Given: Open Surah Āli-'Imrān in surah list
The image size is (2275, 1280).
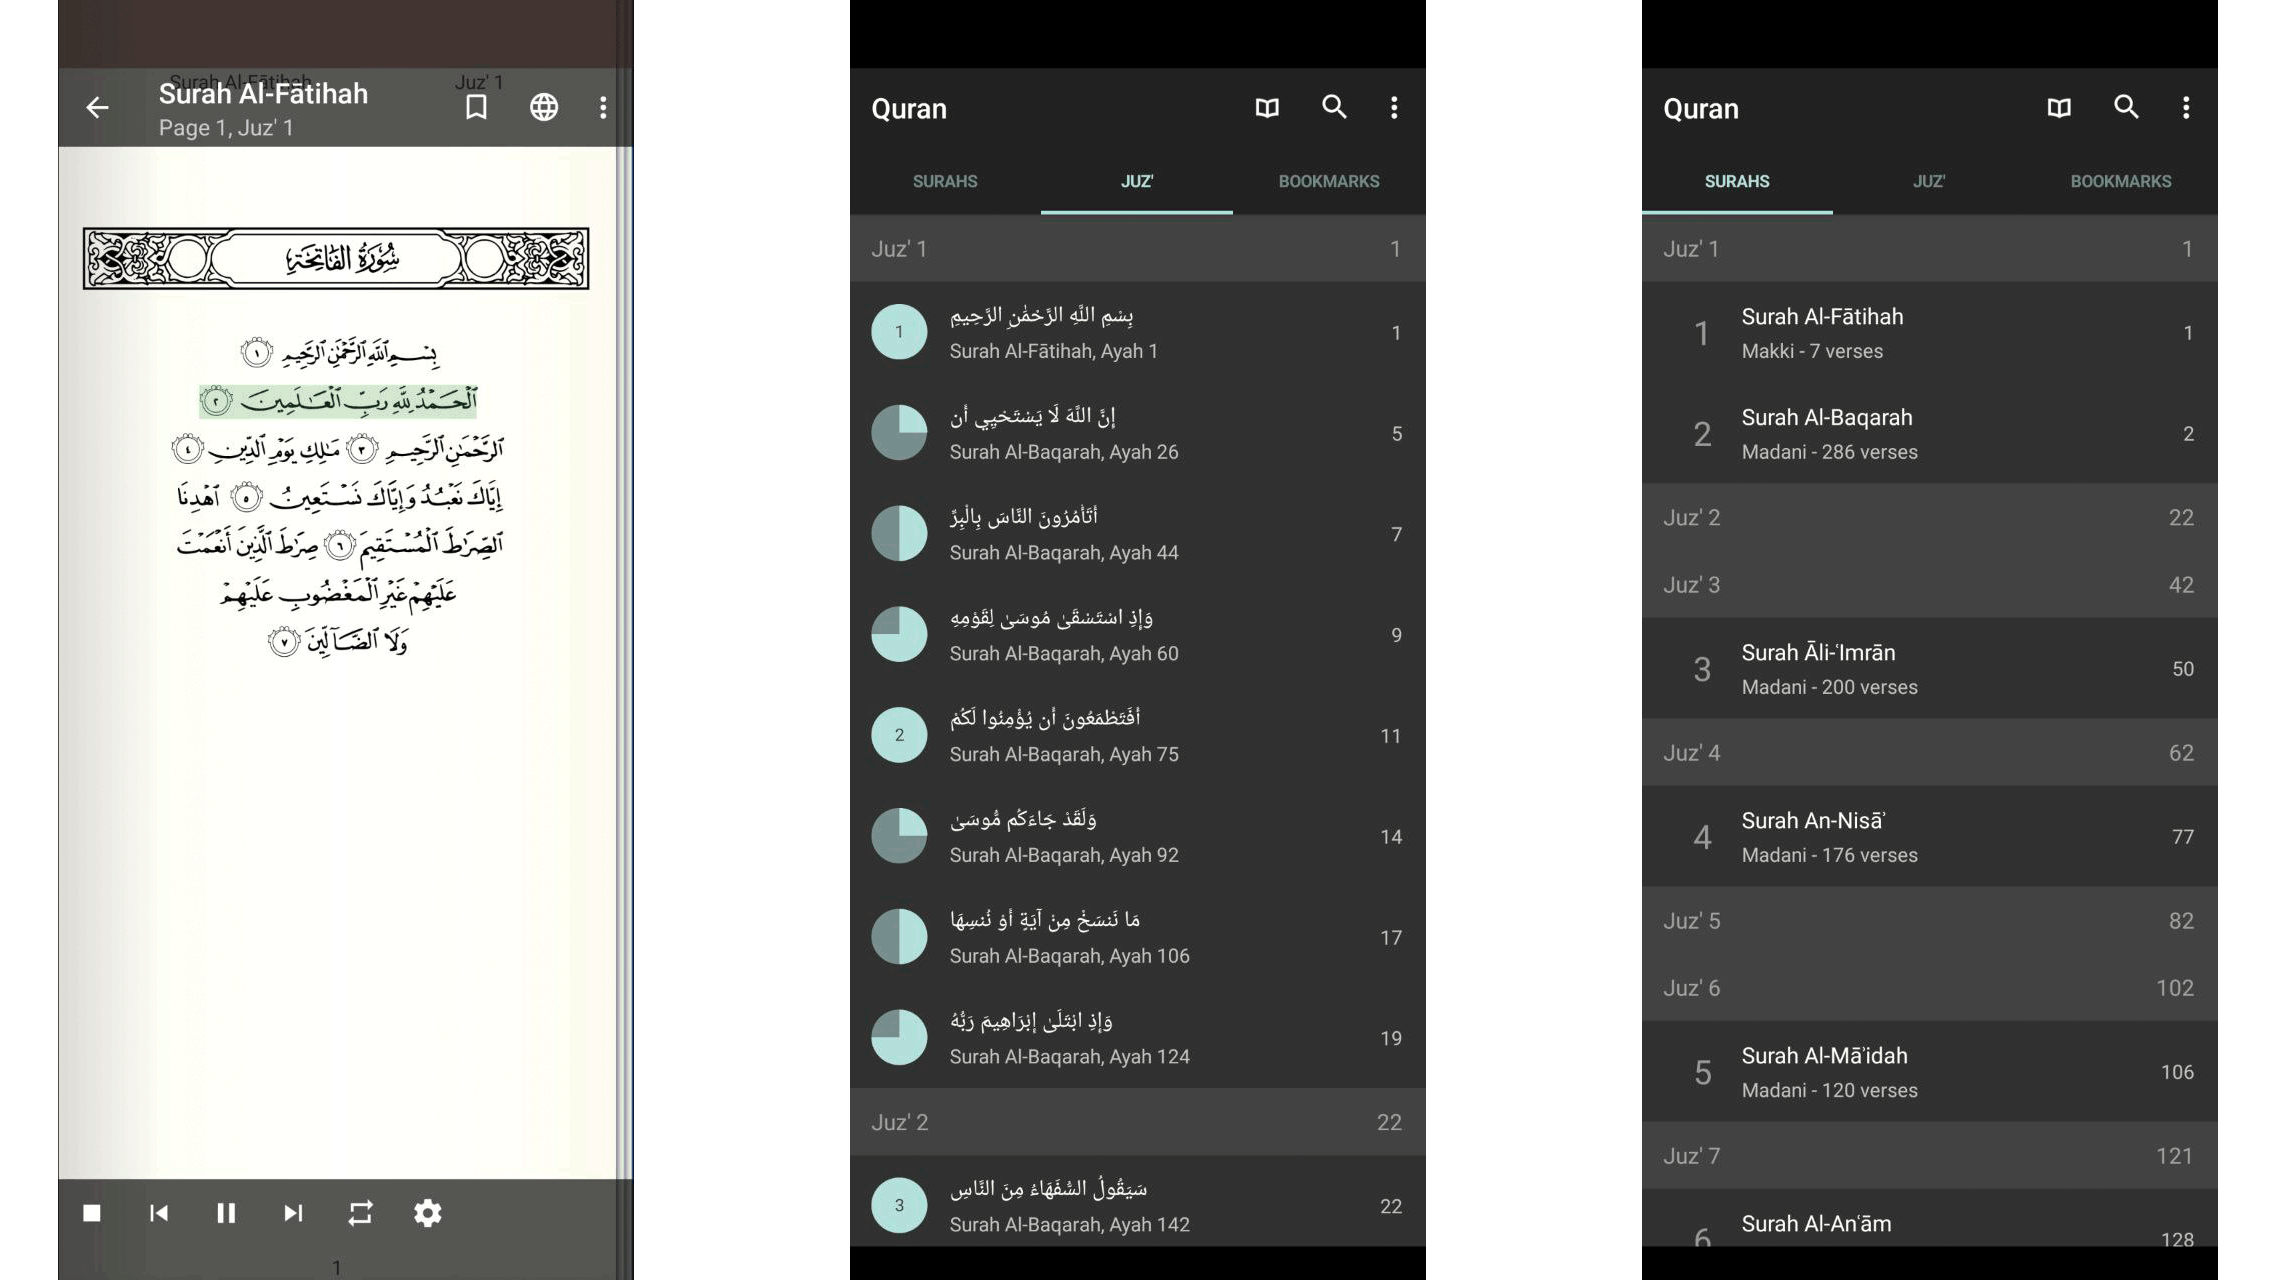Looking at the screenshot, I should 1930,668.
